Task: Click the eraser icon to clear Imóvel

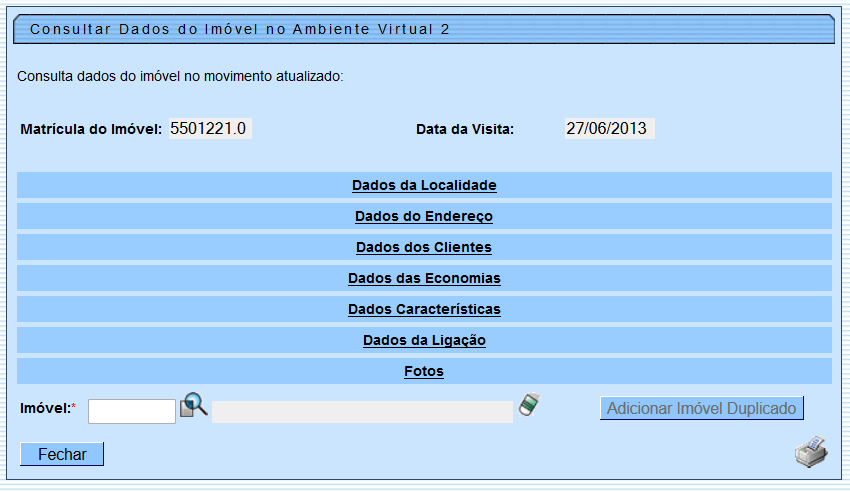Action: (x=529, y=405)
